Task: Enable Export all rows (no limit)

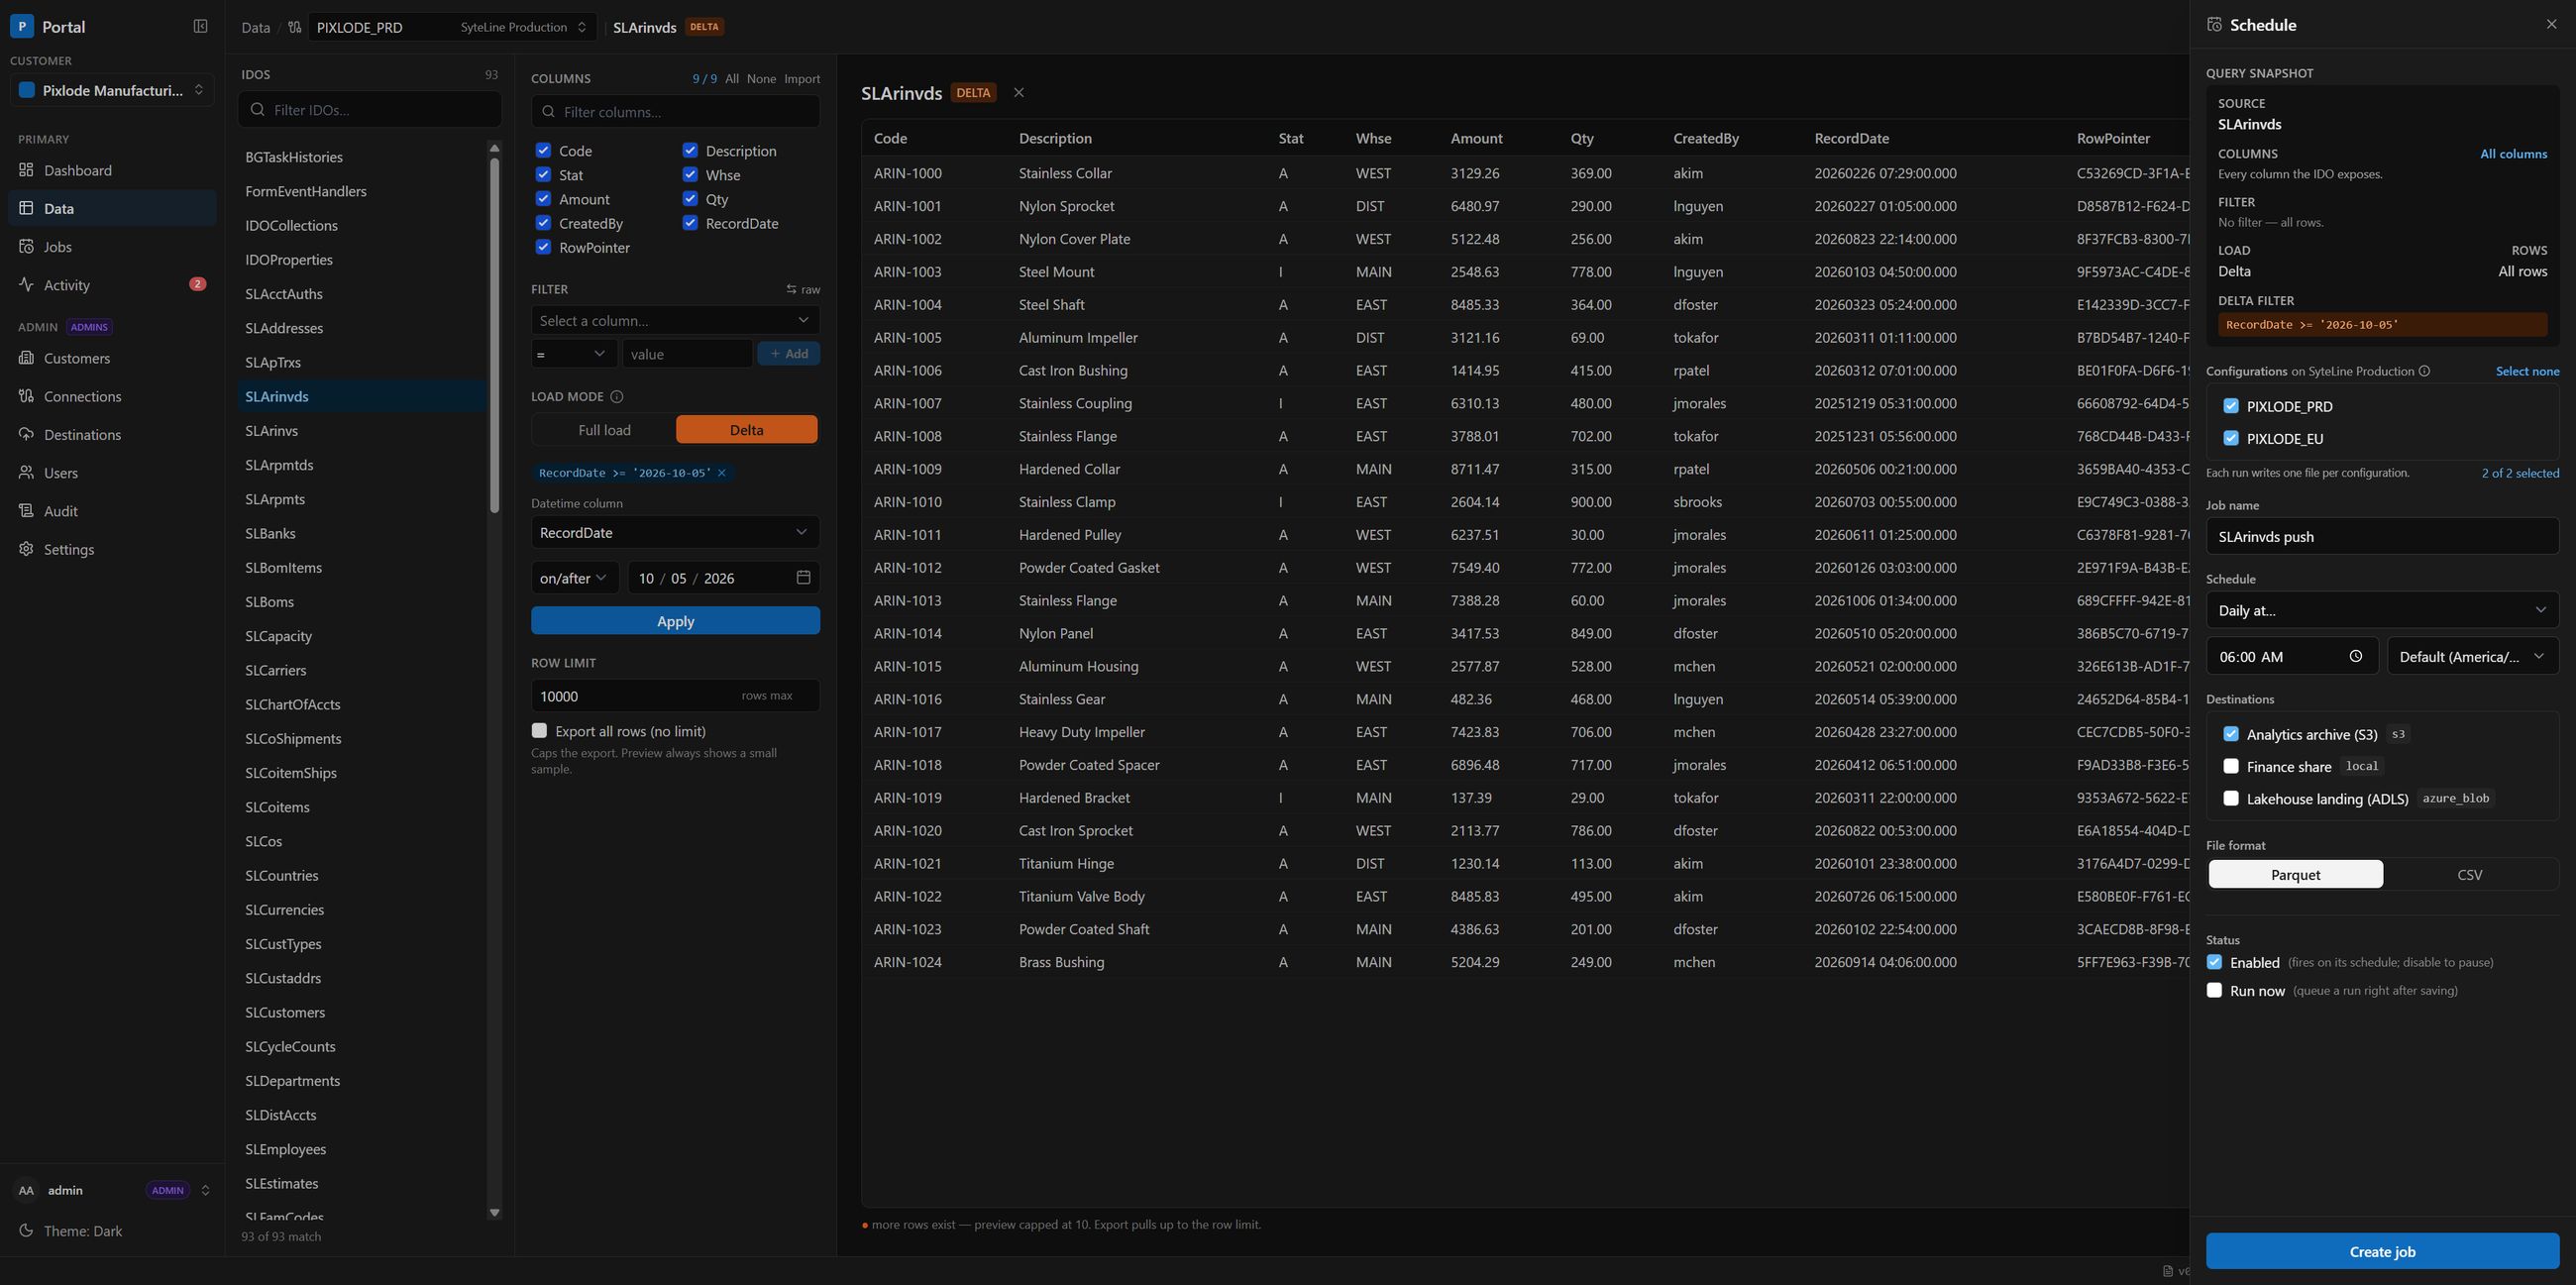Action: pos(540,730)
